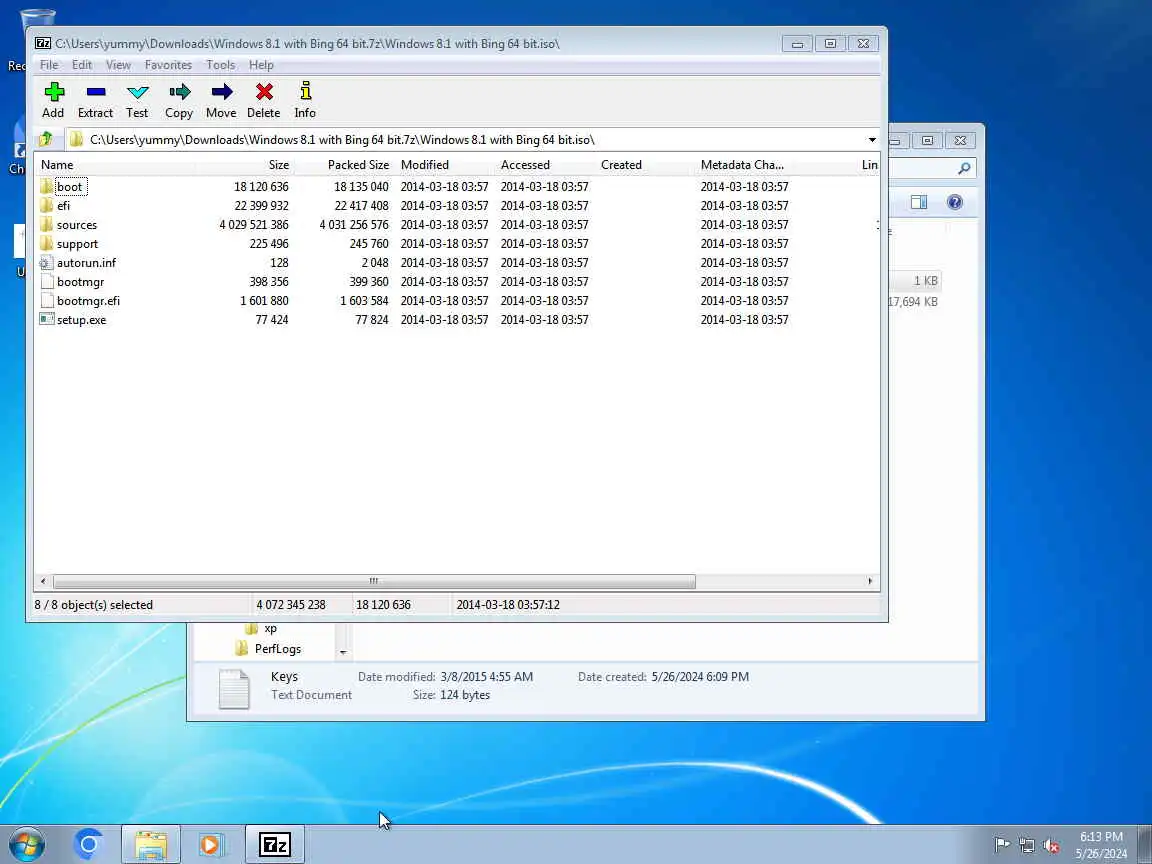Select the setup.exe file icon

(46, 320)
